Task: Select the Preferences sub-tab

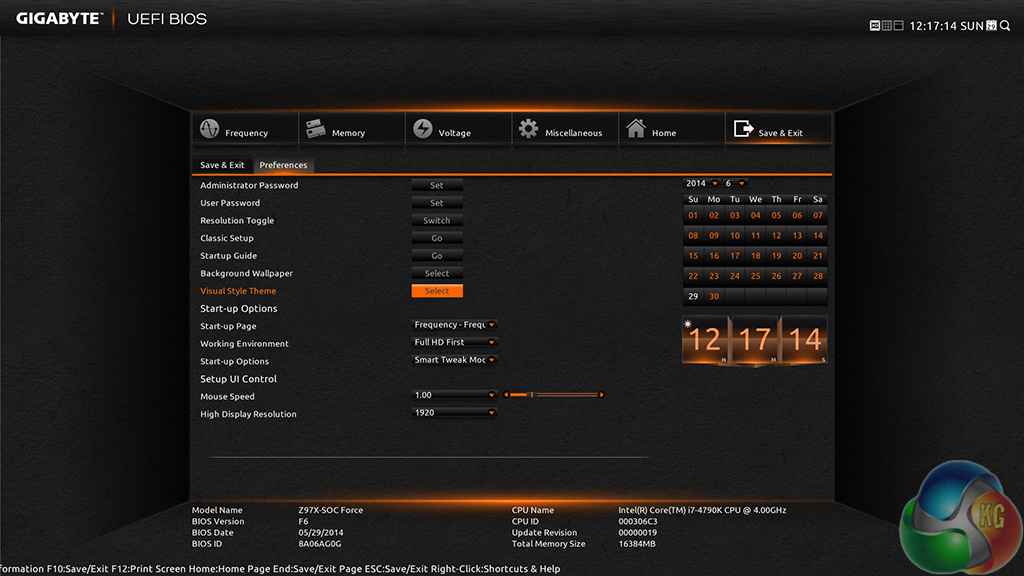Action: [x=283, y=165]
